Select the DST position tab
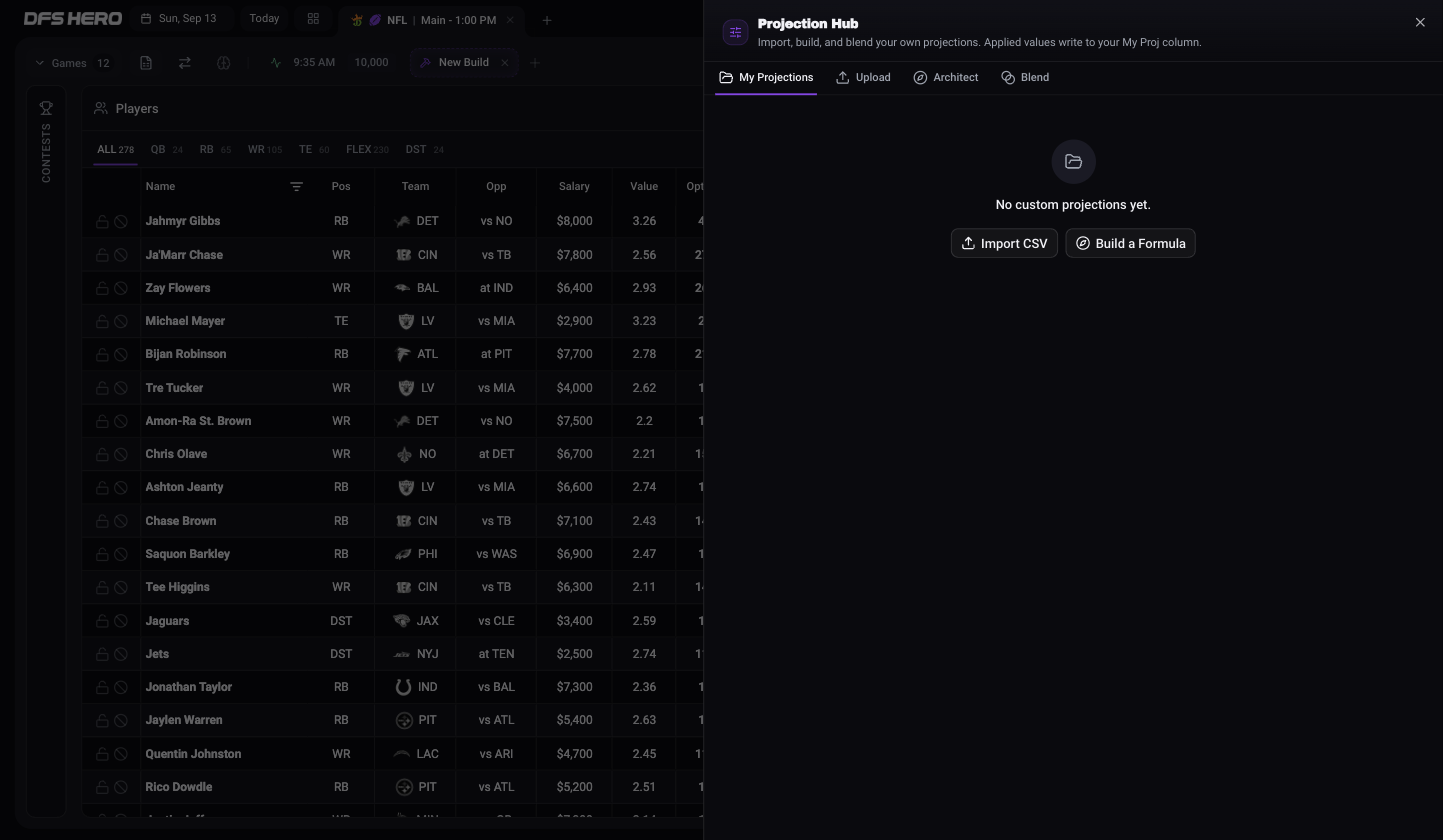Viewport: 1443px width, 840px height. [424, 150]
